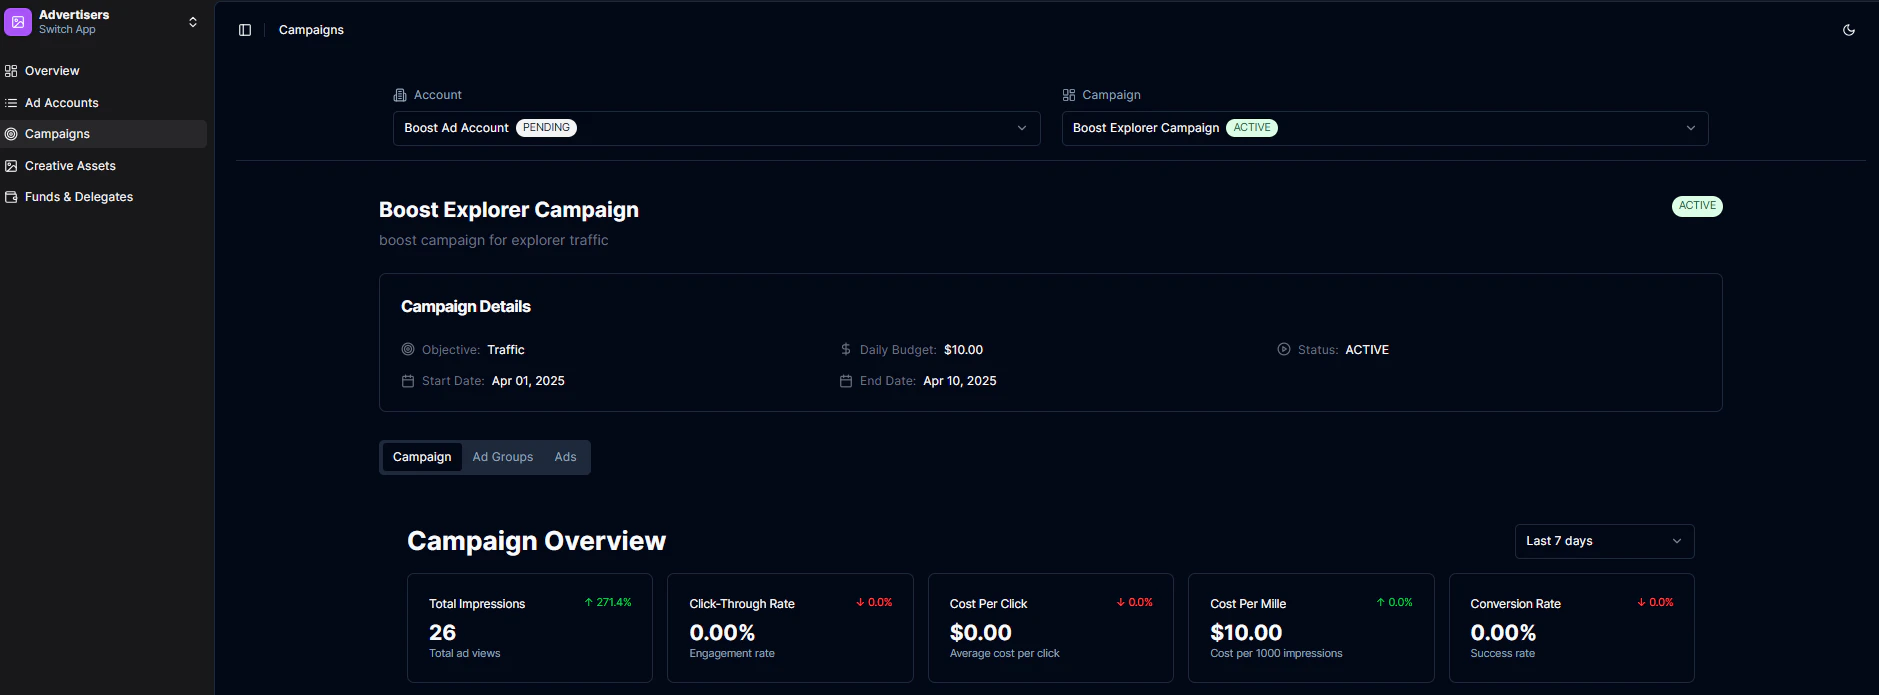Switch theme with the moon icon
1879x695 pixels.
tap(1849, 30)
